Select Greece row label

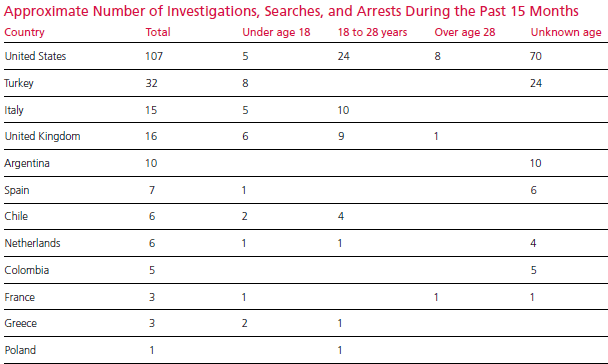pos(21,323)
